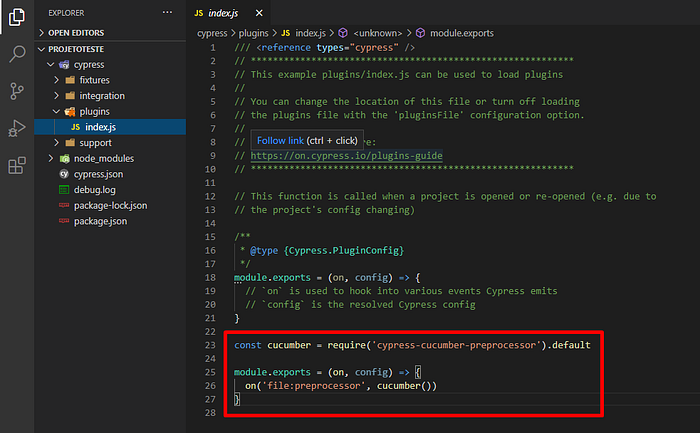Click 'cypress-cucumber-preprocessor' string on line 23
Viewport: 700px width, 433px height.
[x=456, y=345]
